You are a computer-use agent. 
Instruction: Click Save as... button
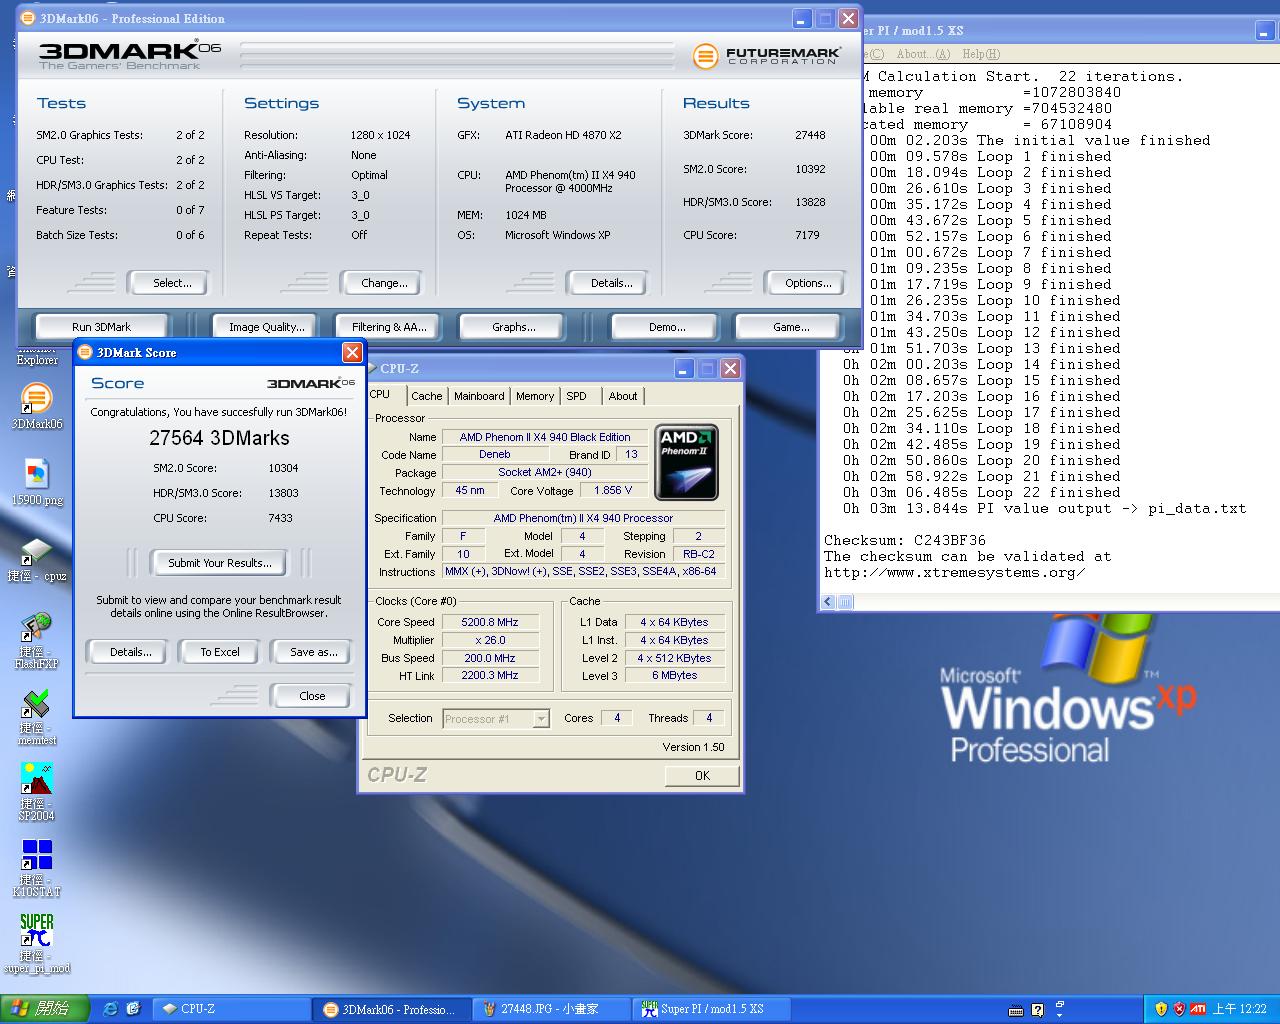[313, 652]
